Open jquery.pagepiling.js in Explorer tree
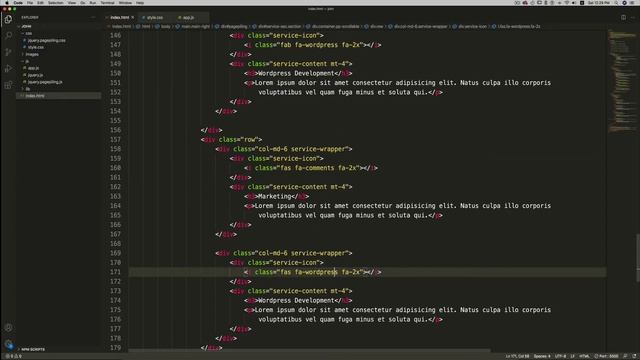This screenshot has height=360, width=640. coord(45,82)
